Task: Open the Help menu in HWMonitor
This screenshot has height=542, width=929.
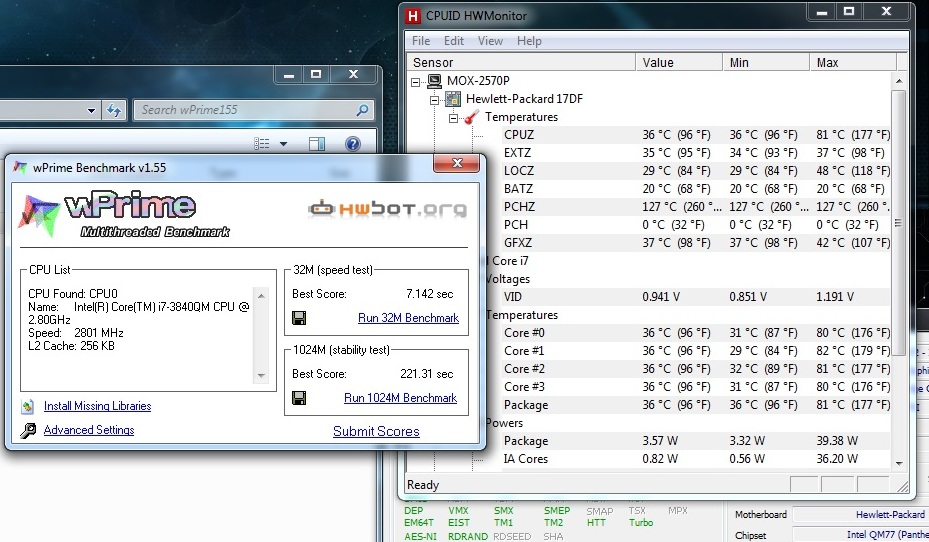Action: (x=529, y=41)
